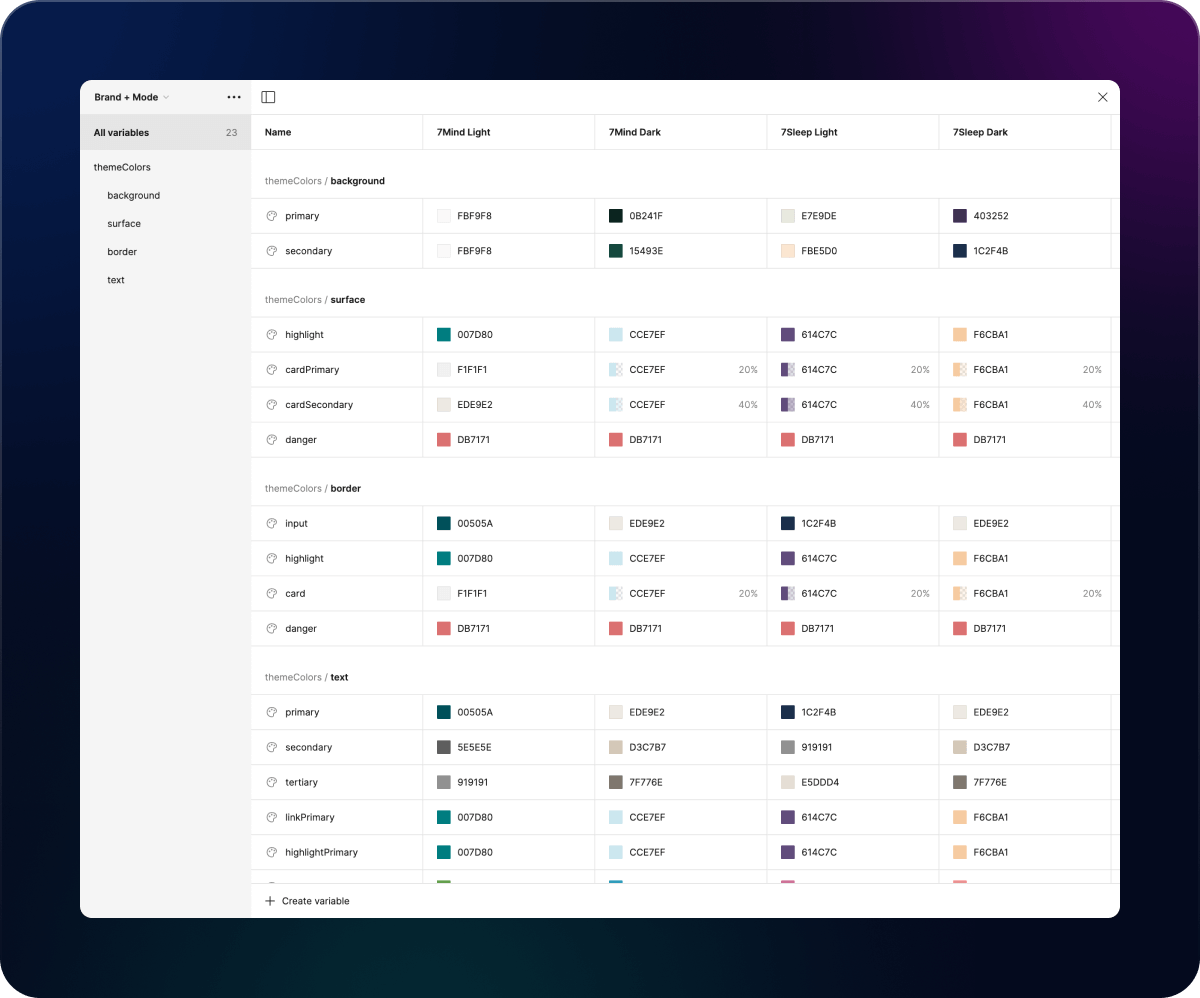Open the Brand + Mode collection dropdown
1200x998 pixels.
point(130,97)
